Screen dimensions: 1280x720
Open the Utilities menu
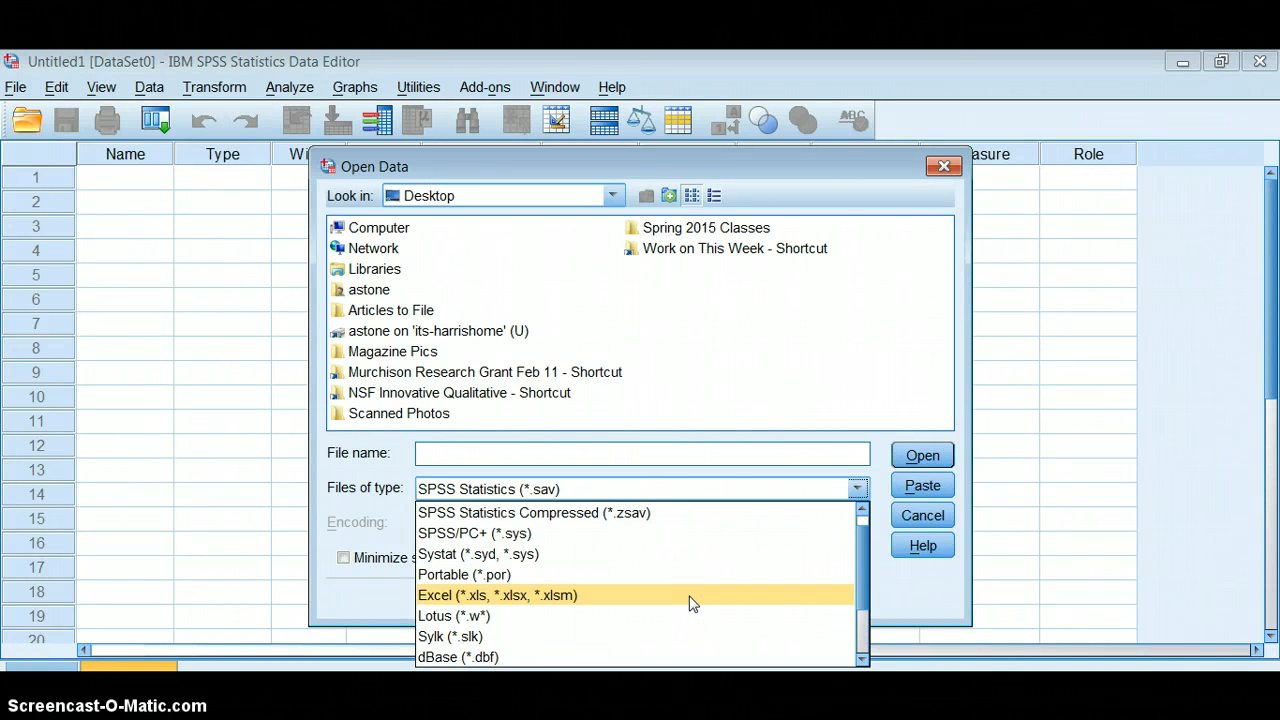[418, 87]
